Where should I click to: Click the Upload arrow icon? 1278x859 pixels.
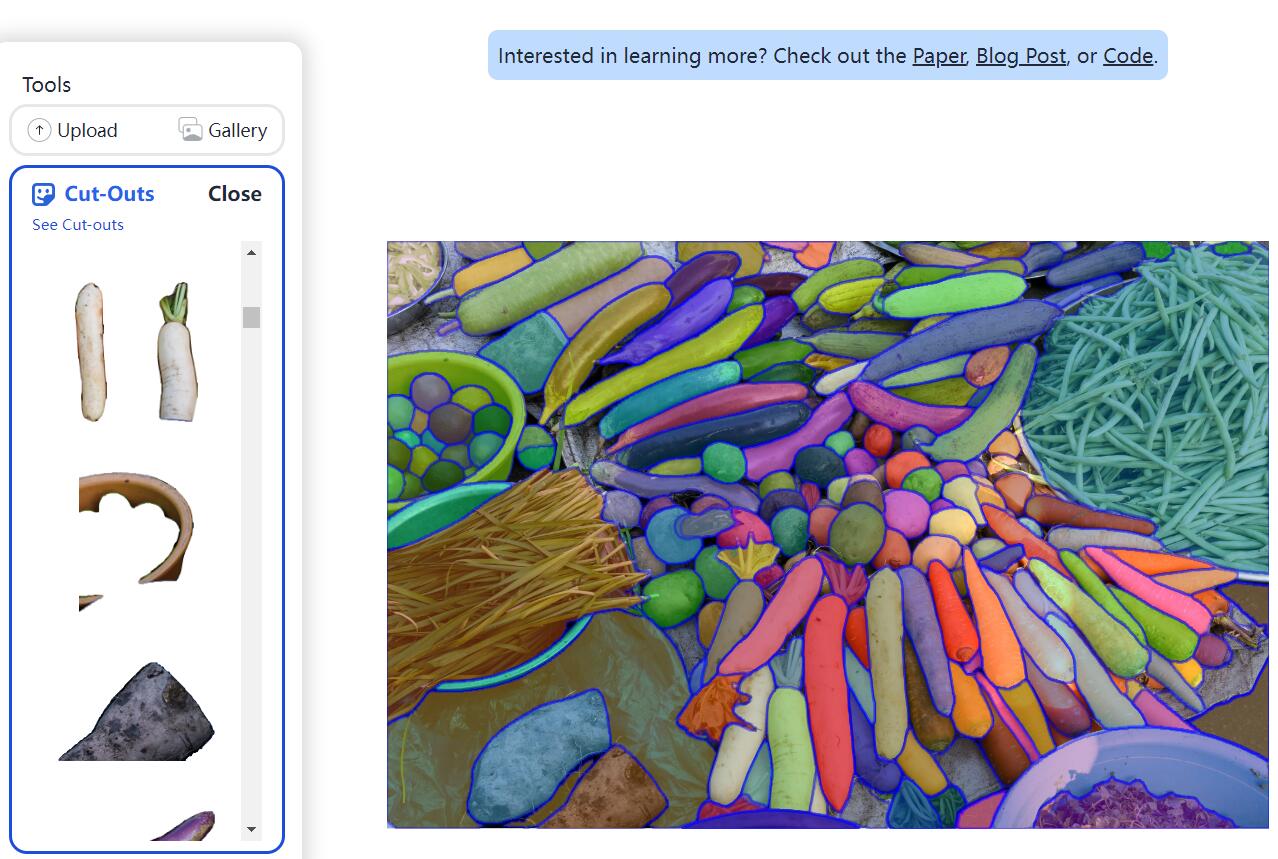[39, 130]
